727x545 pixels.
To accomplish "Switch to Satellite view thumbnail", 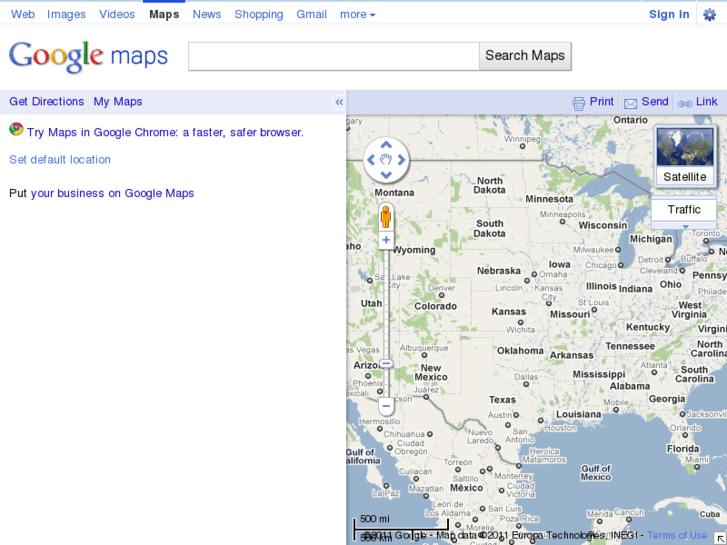I will pyautogui.click(x=685, y=156).
